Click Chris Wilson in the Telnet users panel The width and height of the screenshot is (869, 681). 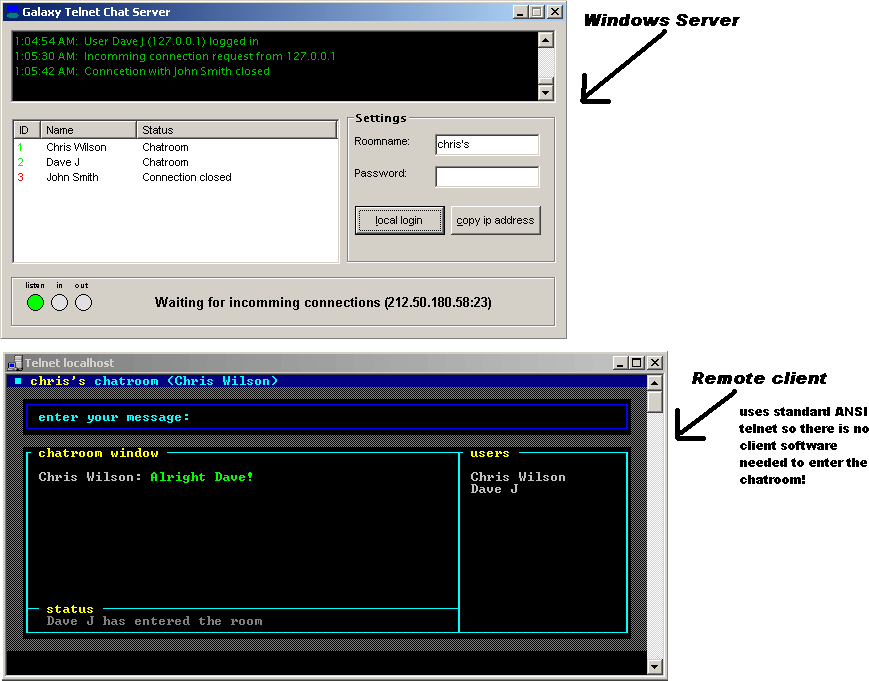point(518,477)
